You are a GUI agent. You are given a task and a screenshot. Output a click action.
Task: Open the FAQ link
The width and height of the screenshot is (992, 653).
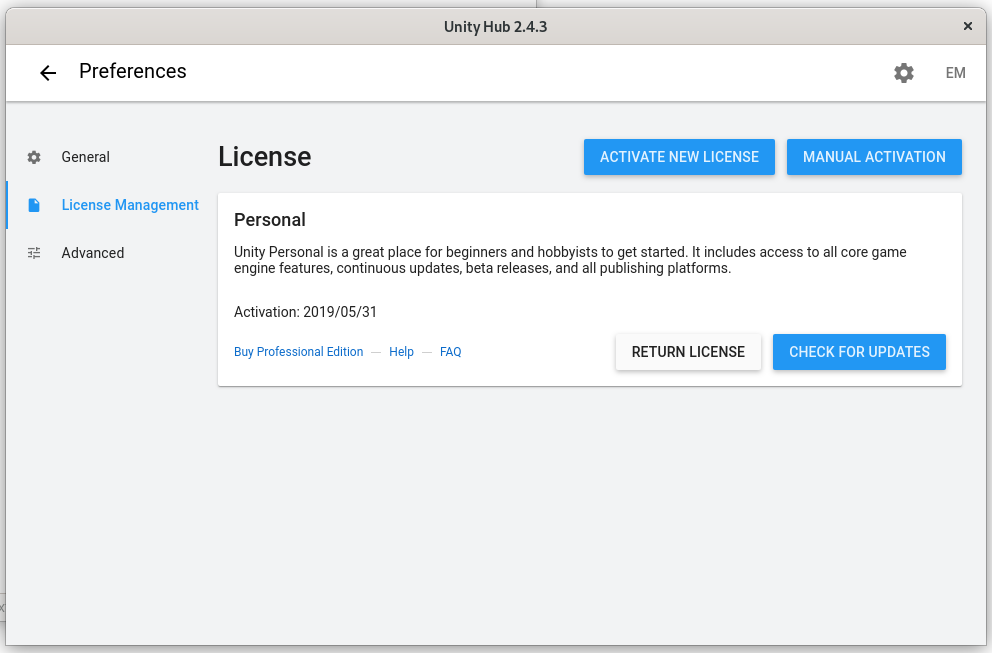pos(450,352)
